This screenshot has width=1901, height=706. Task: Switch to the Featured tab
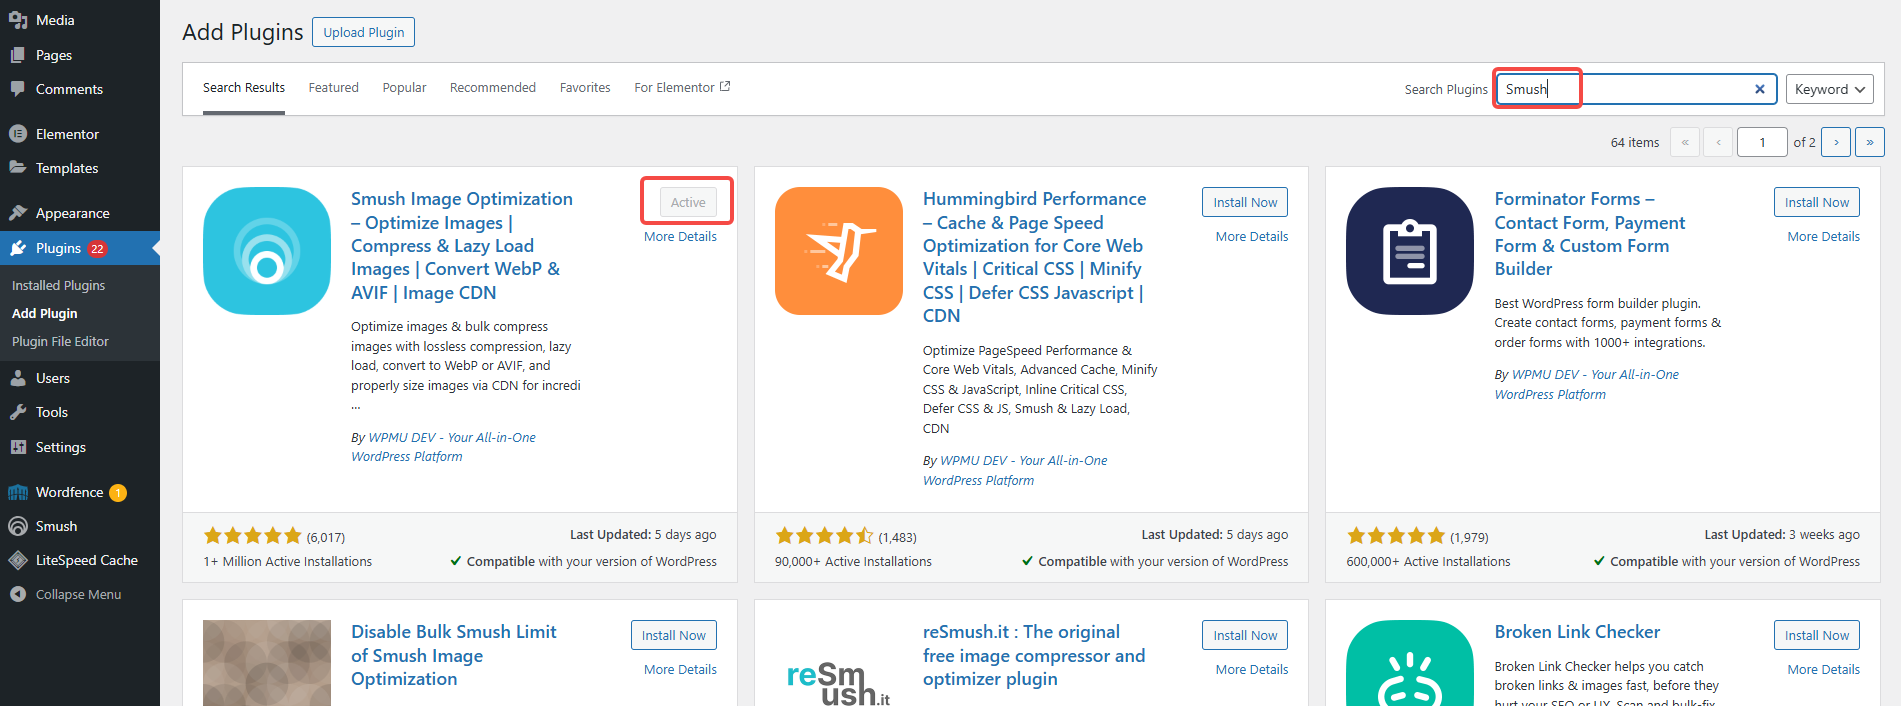pos(333,88)
